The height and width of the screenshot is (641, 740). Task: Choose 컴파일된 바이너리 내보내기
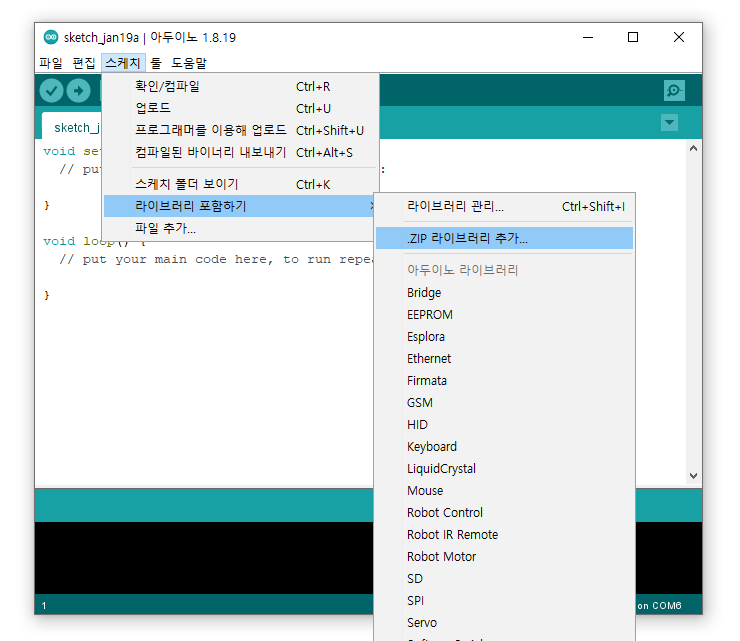pos(241,152)
